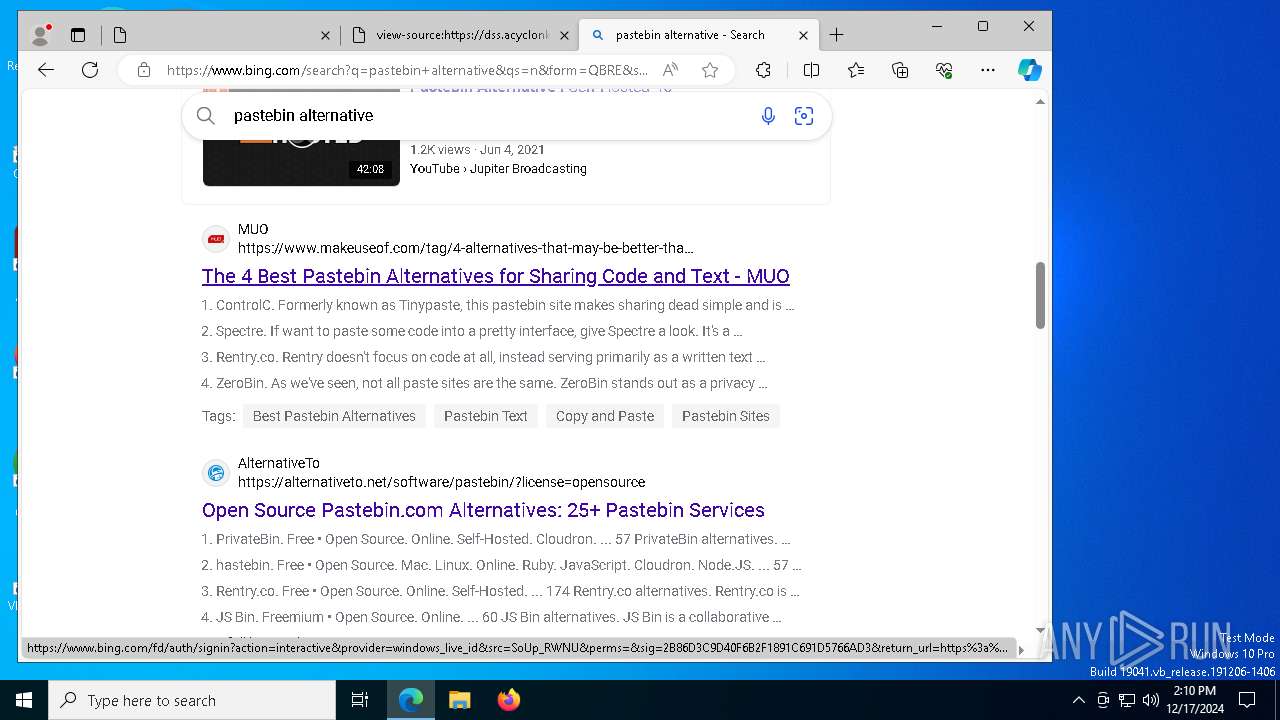Search by voice microphone icon

point(768,116)
